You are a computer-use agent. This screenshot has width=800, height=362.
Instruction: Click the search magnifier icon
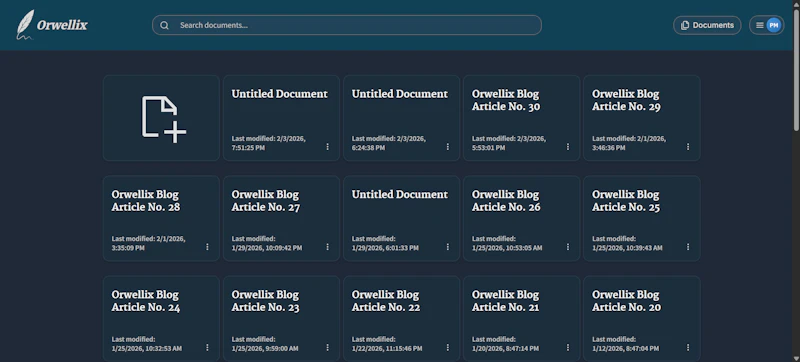[x=164, y=25]
